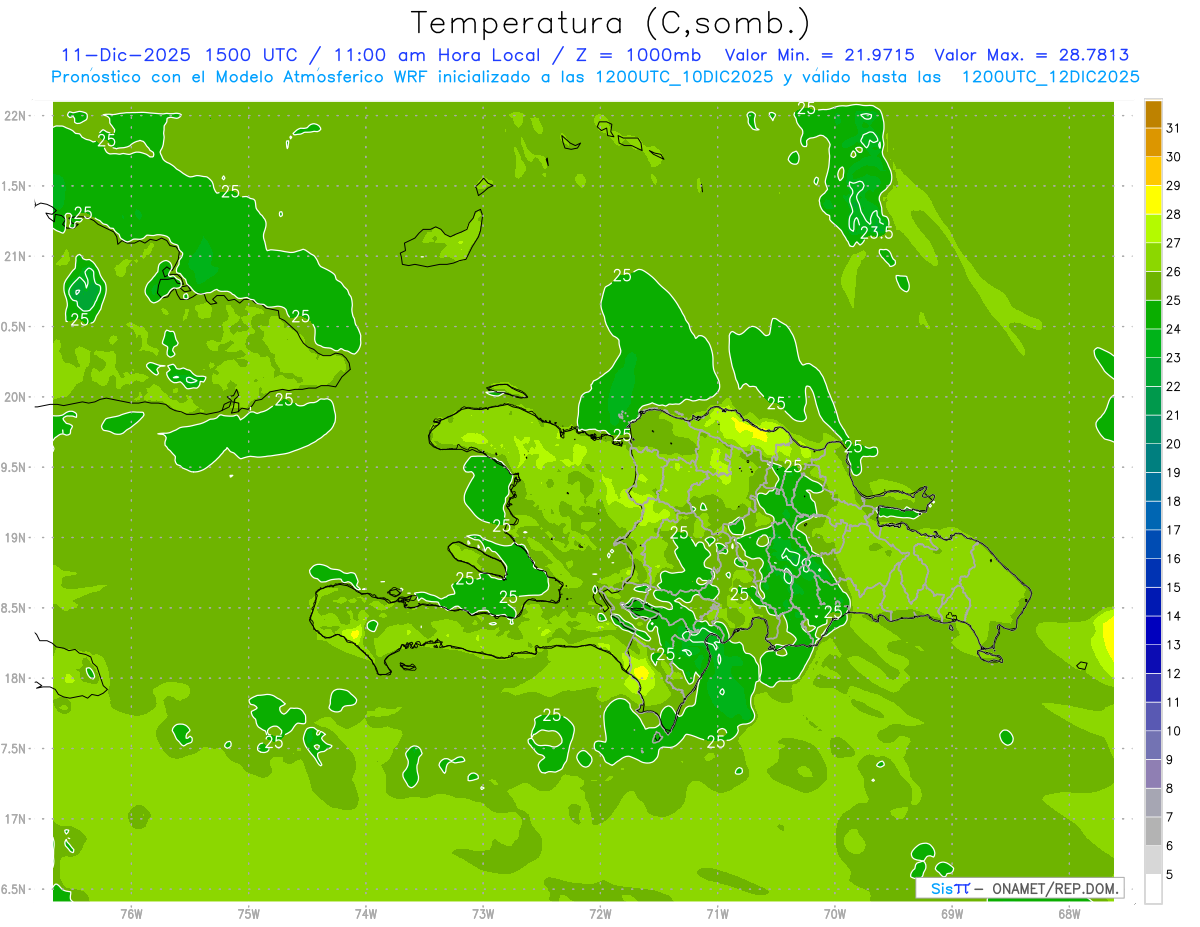Click the gray colorbar segment between 6 and 7
This screenshot has width=1200, height=927.
1153,831
